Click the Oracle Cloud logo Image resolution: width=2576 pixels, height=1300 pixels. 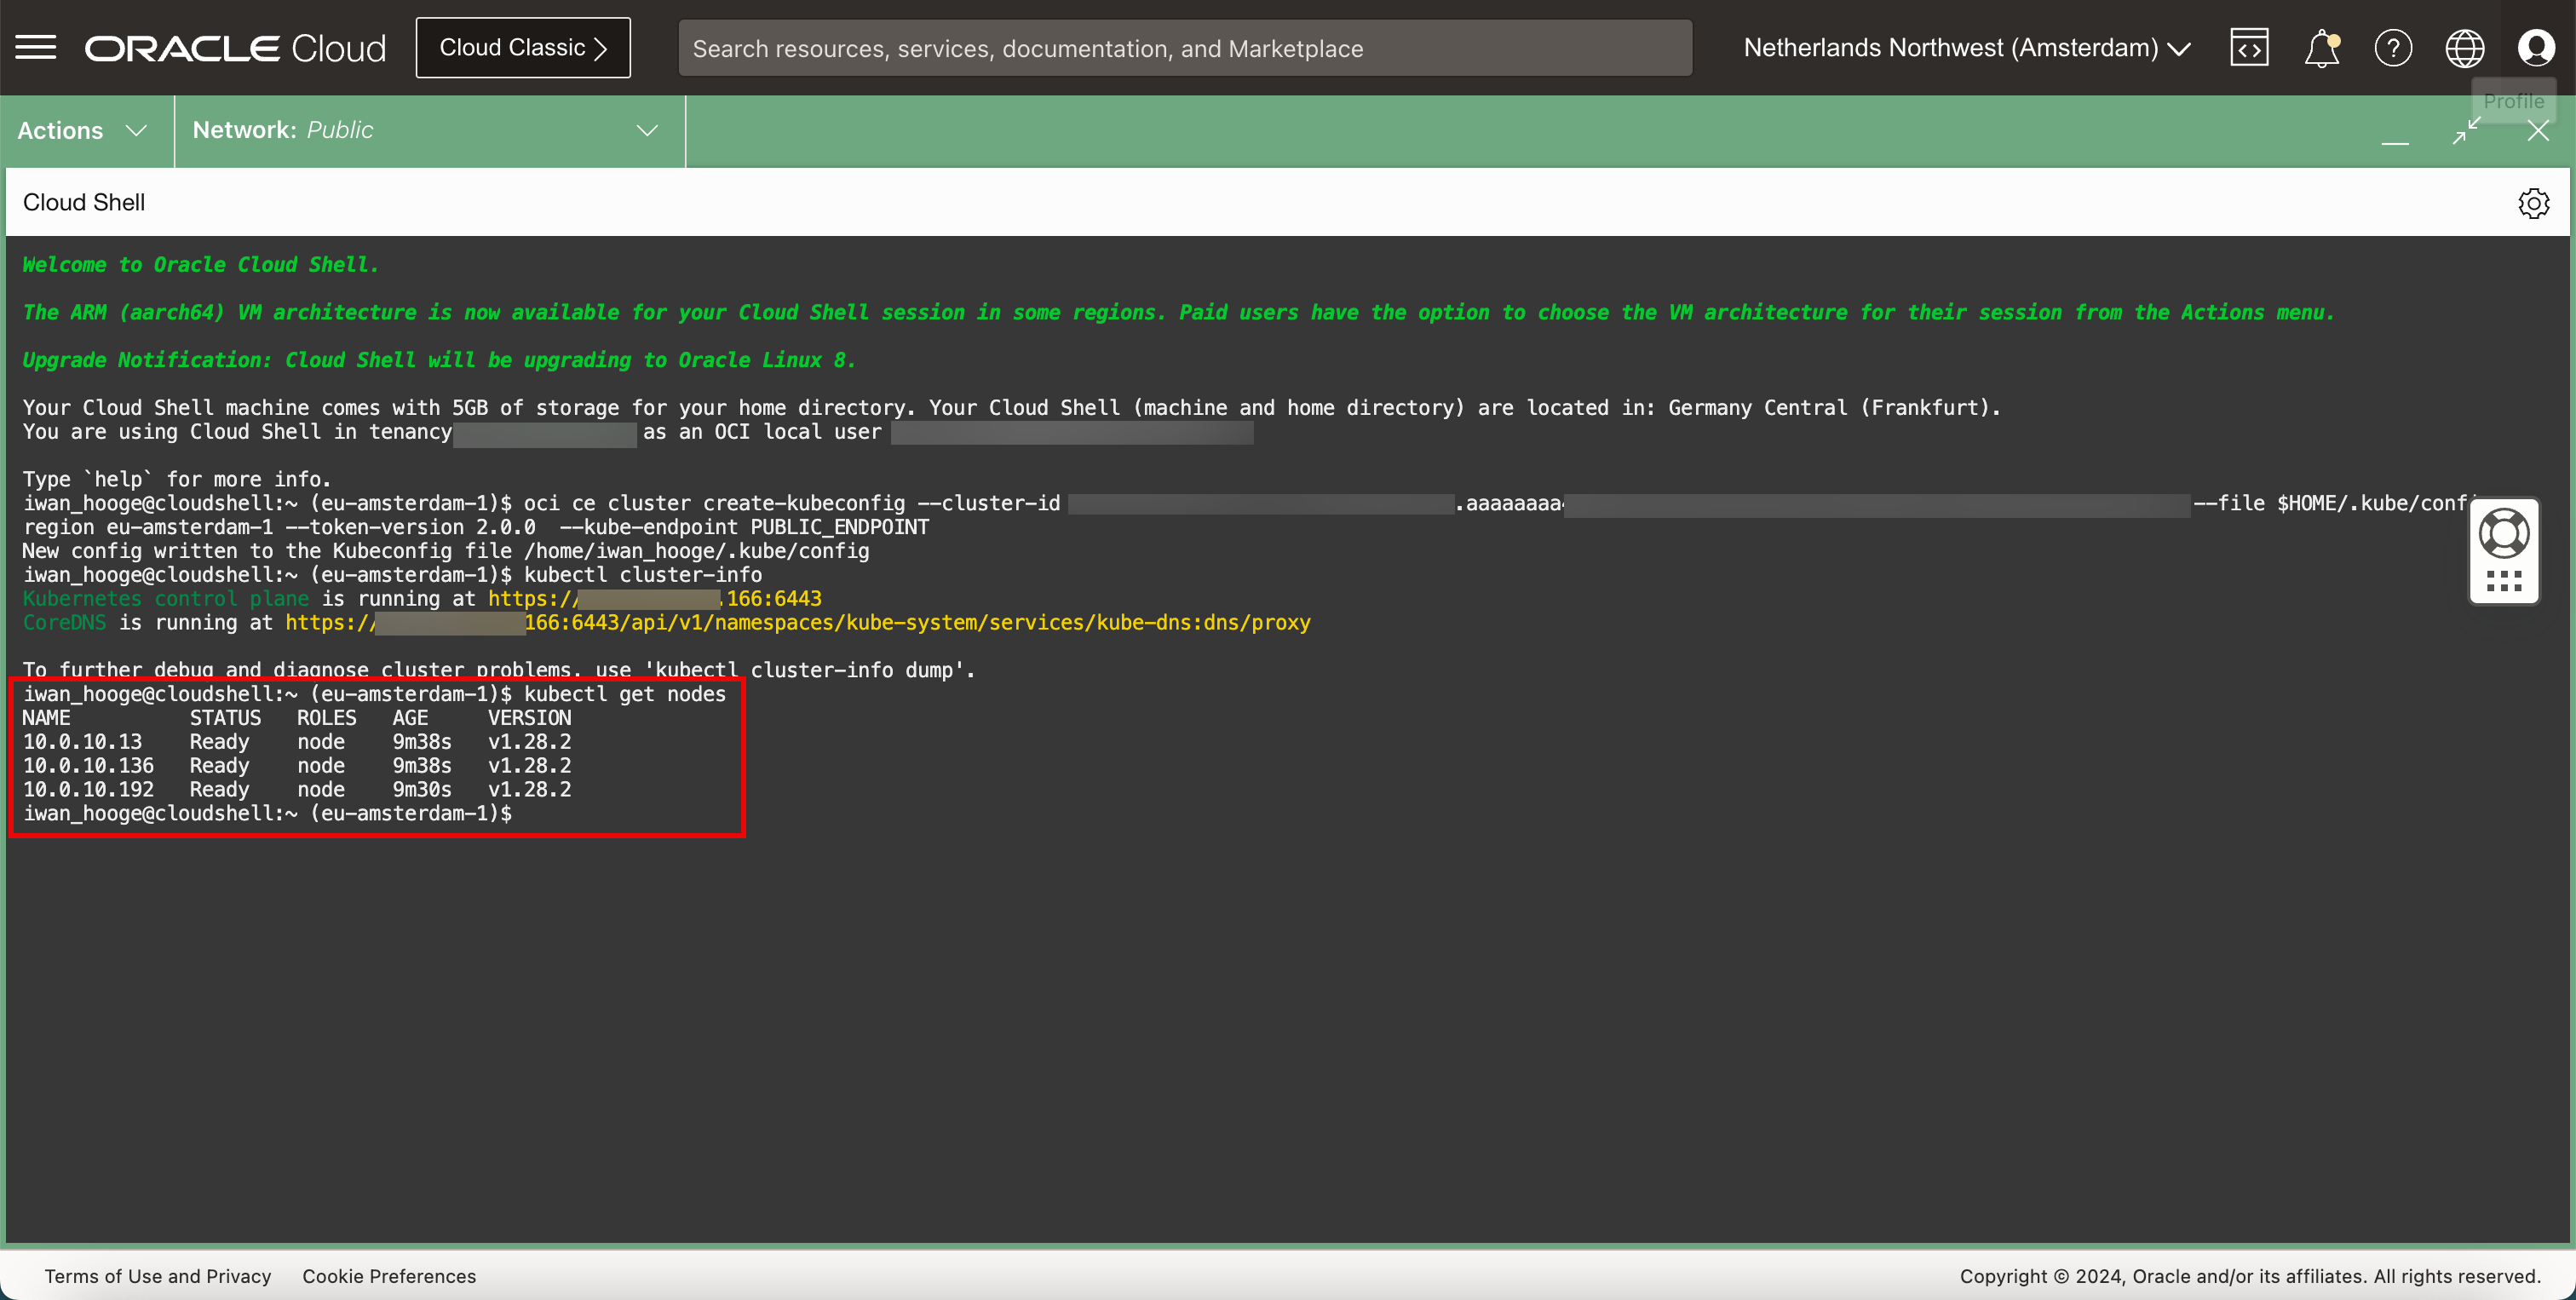235,47
